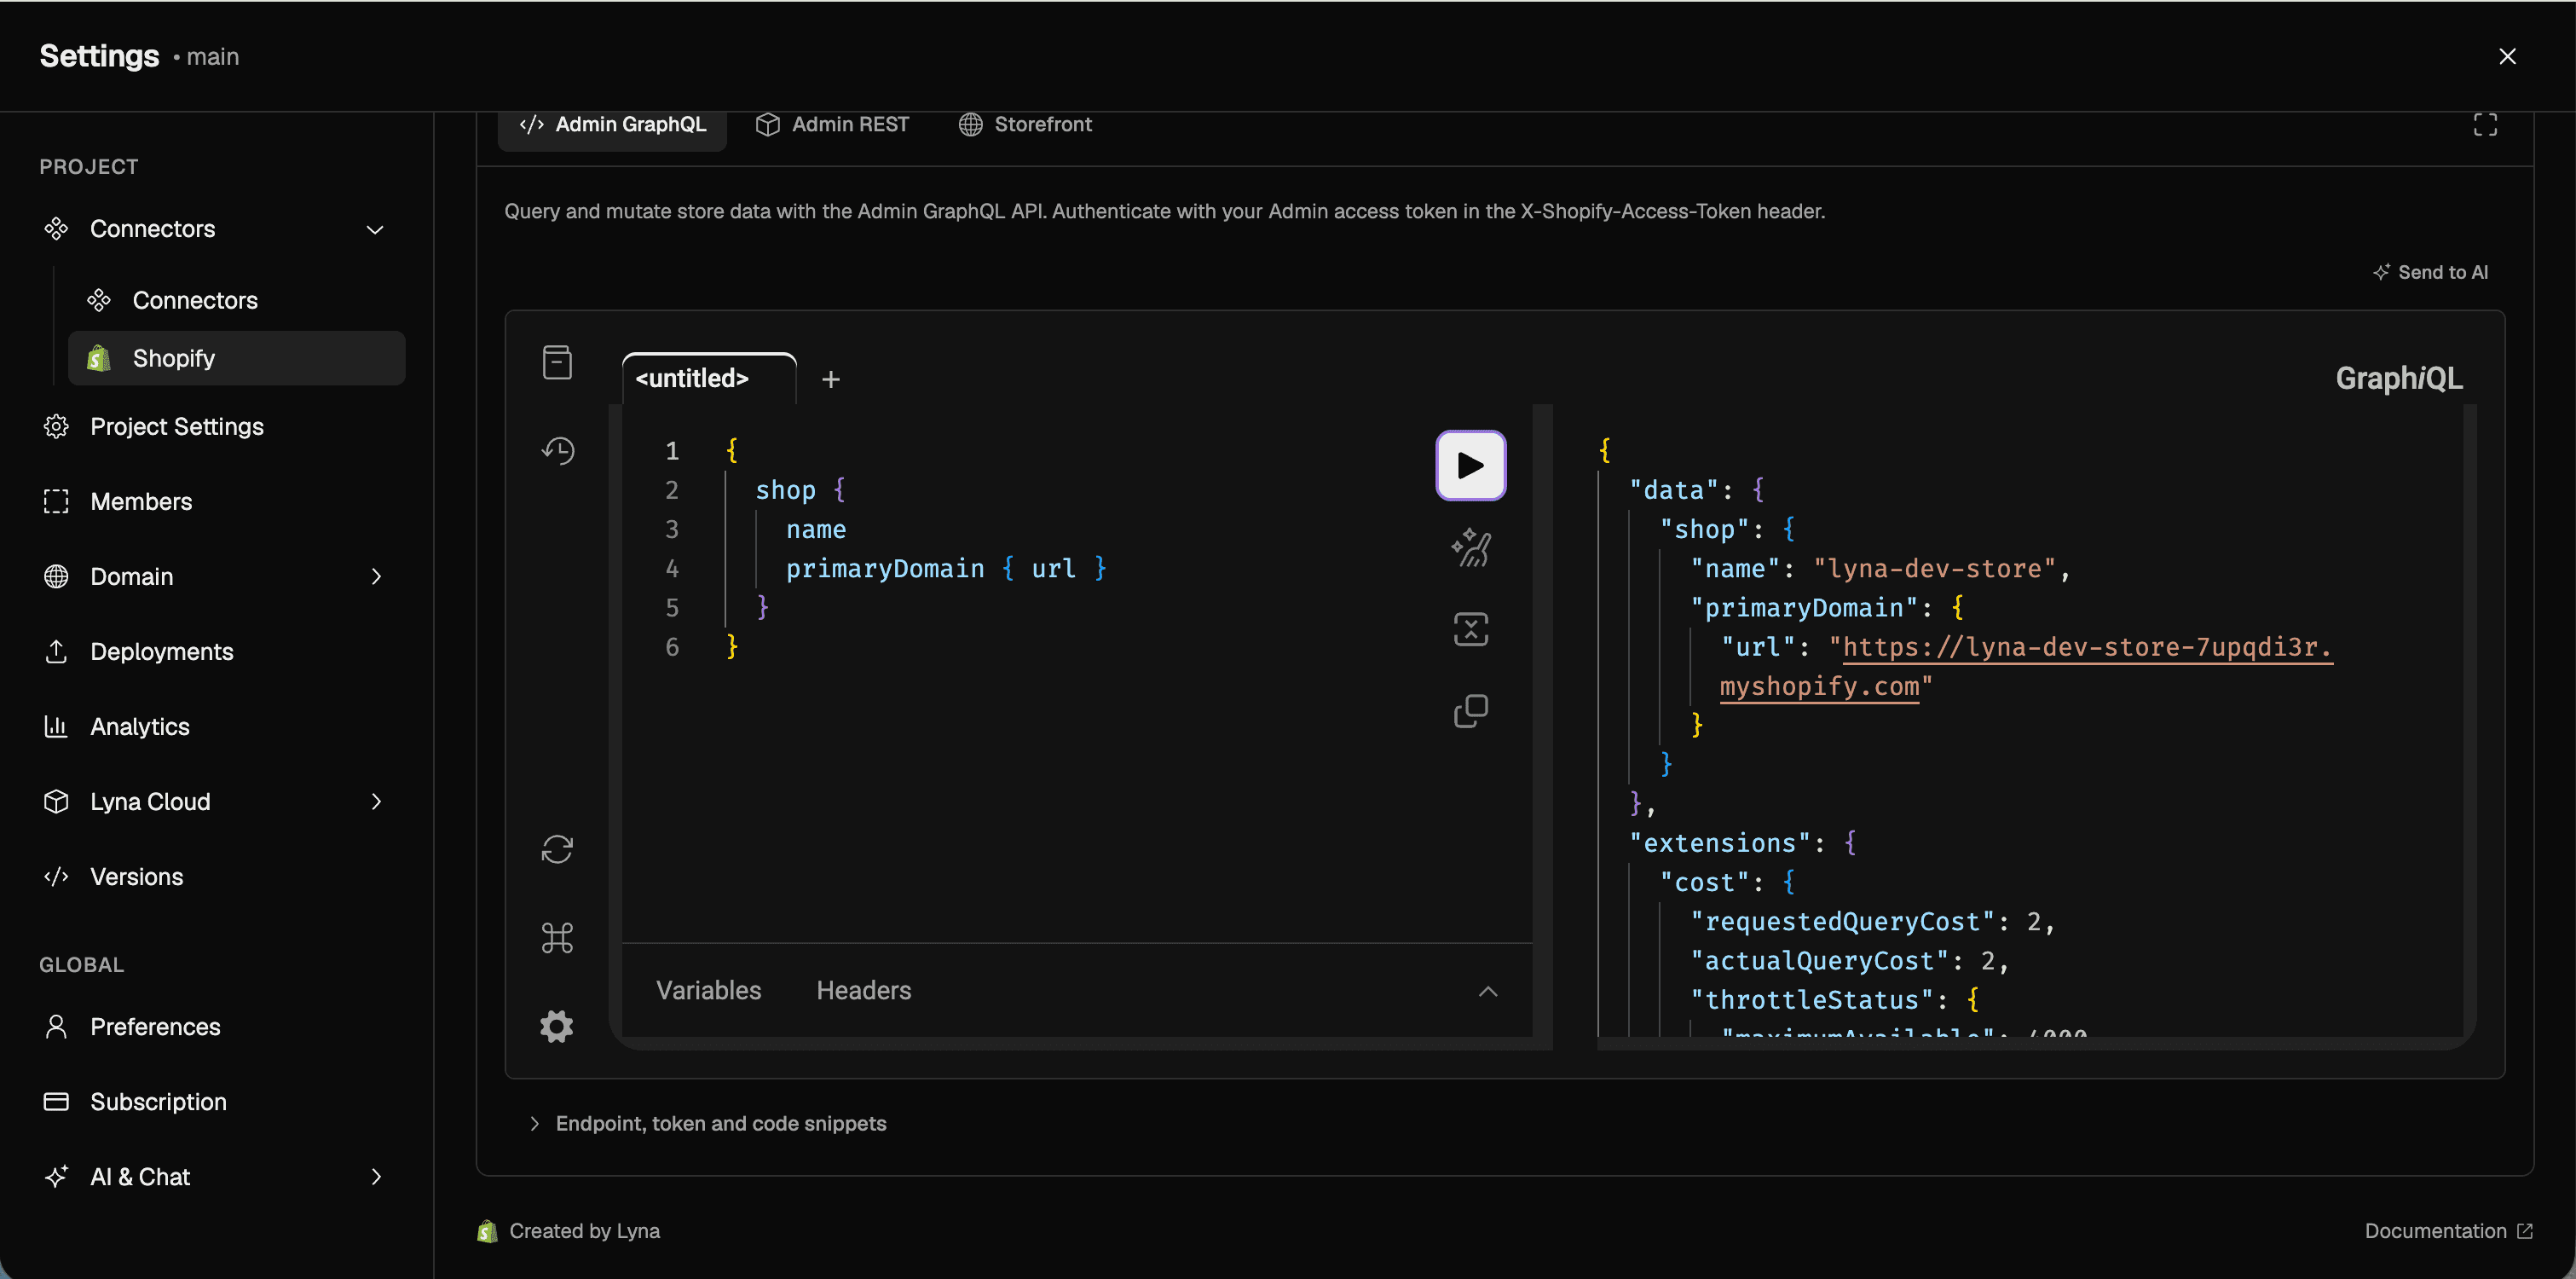Expand the AI & Chat submenu chevron
The image size is (2576, 1279).
click(376, 1176)
